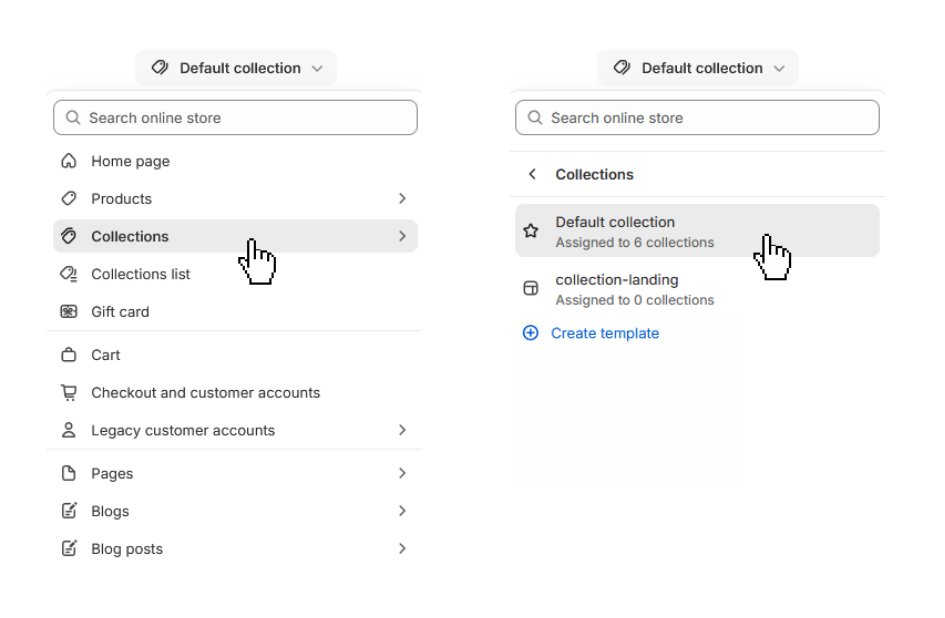This screenshot has height=618, width=945.
Task: Click the magnifier icon in the search bar
Action: [72, 117]
